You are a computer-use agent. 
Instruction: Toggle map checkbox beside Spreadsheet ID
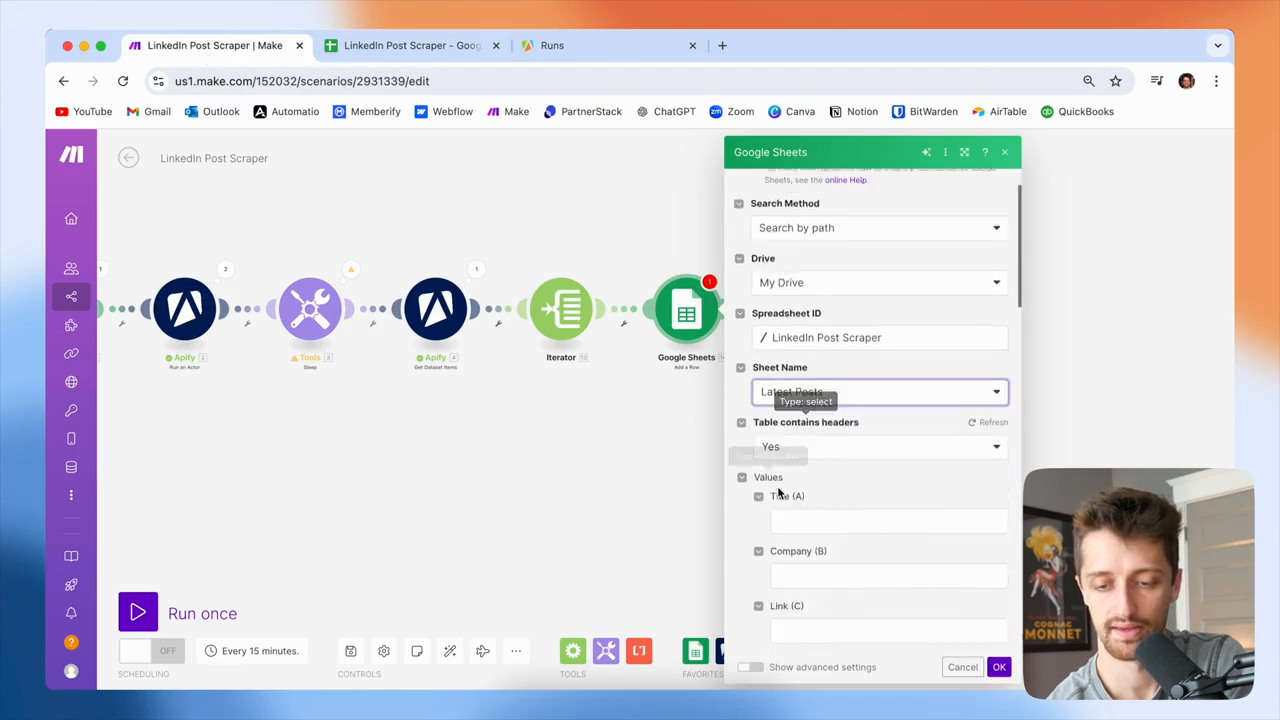[740, 314]
